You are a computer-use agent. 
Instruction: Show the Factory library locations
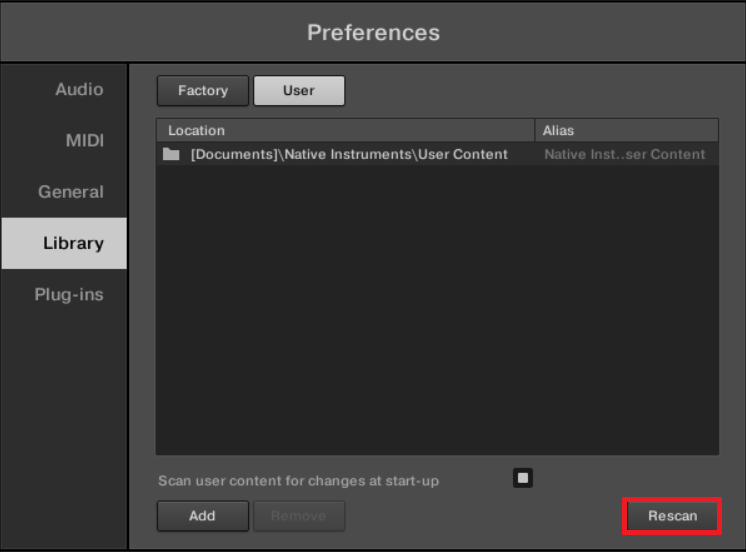tap(203, 91)
